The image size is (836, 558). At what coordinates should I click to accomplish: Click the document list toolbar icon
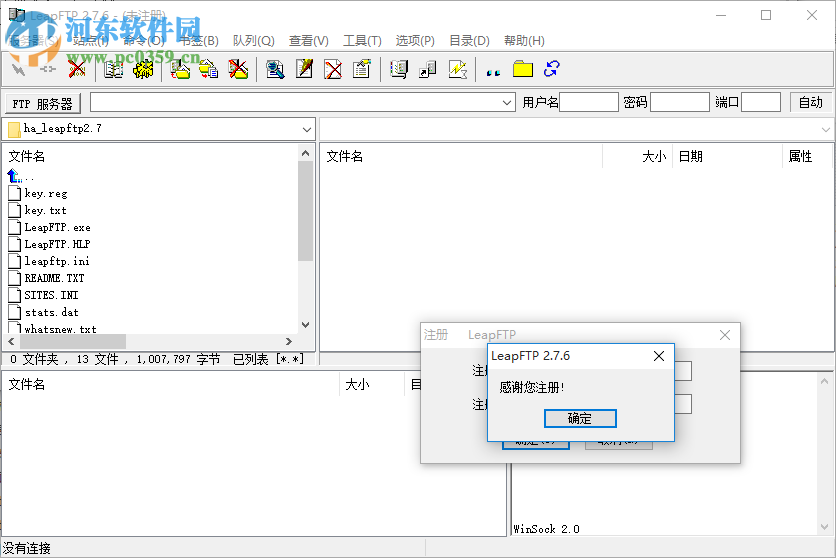pyautogui.click(x=399, y=69)
